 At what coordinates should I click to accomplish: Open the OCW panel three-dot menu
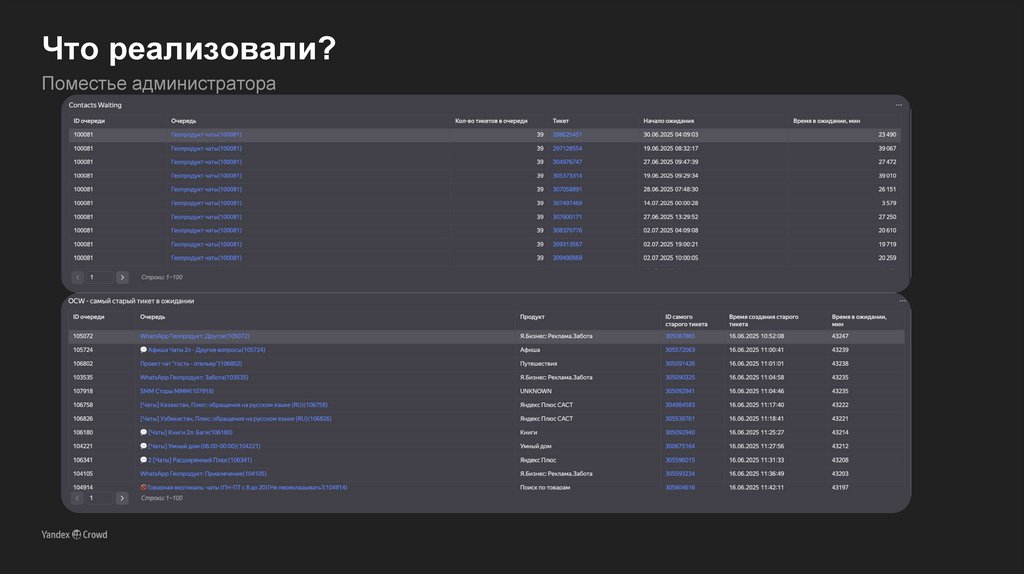click(902, 301)
